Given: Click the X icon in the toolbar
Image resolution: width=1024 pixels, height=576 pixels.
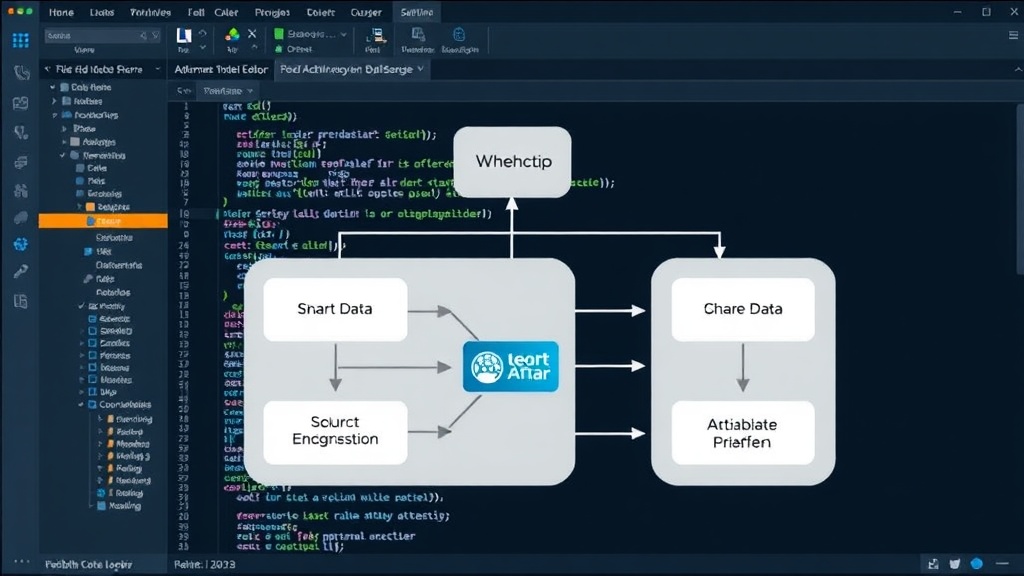Looking at the screenshot, I should 252,33.
